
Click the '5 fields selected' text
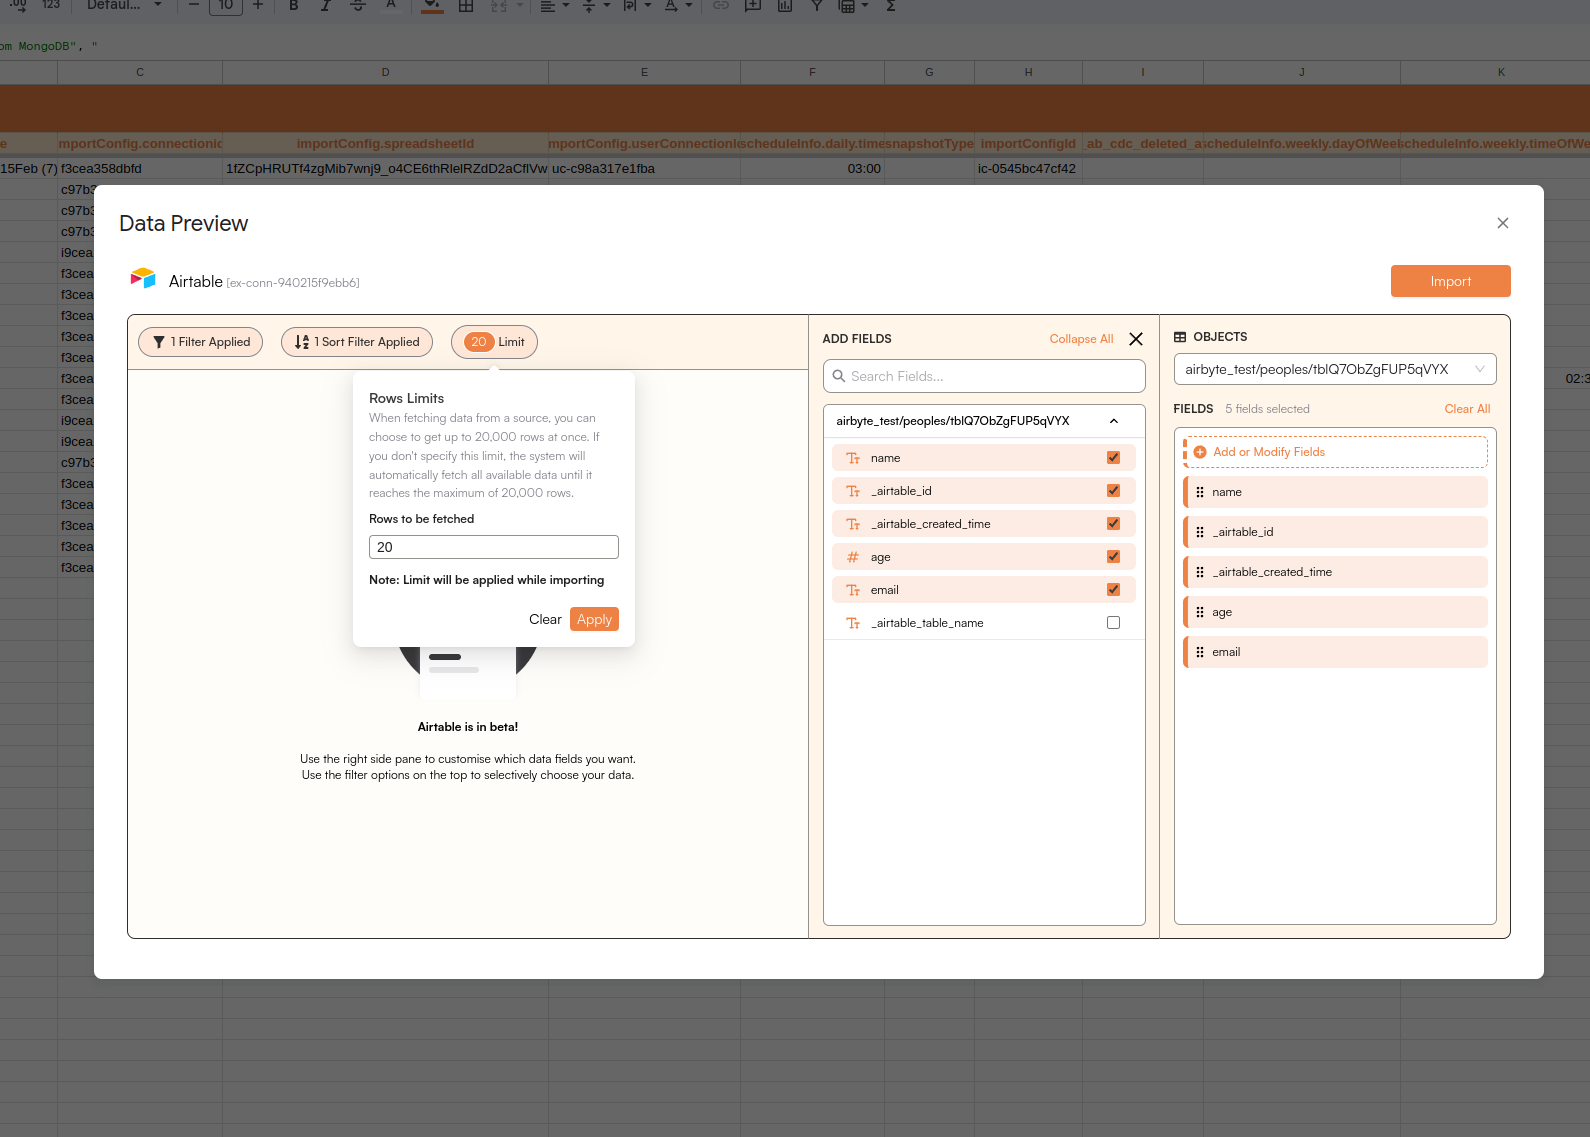pos(1267,409)
